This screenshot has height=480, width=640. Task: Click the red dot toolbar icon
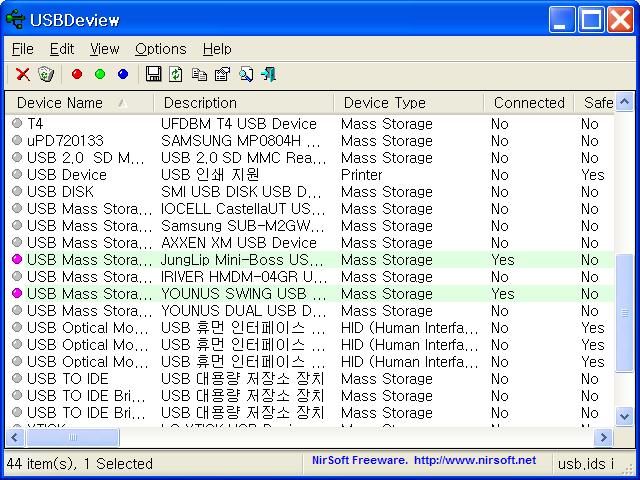77,74
